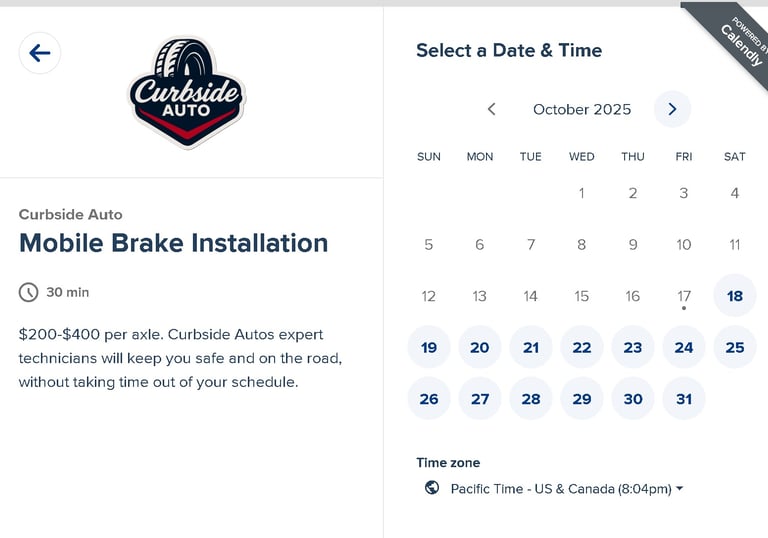The image size is (768, 538).
Task: Choose October 22 as the date
Action: pos(582,347)
